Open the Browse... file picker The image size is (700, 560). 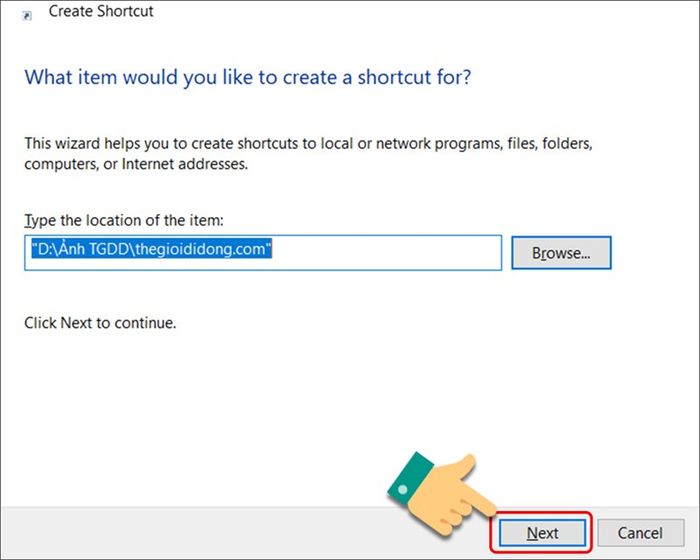tap(561, 253)
